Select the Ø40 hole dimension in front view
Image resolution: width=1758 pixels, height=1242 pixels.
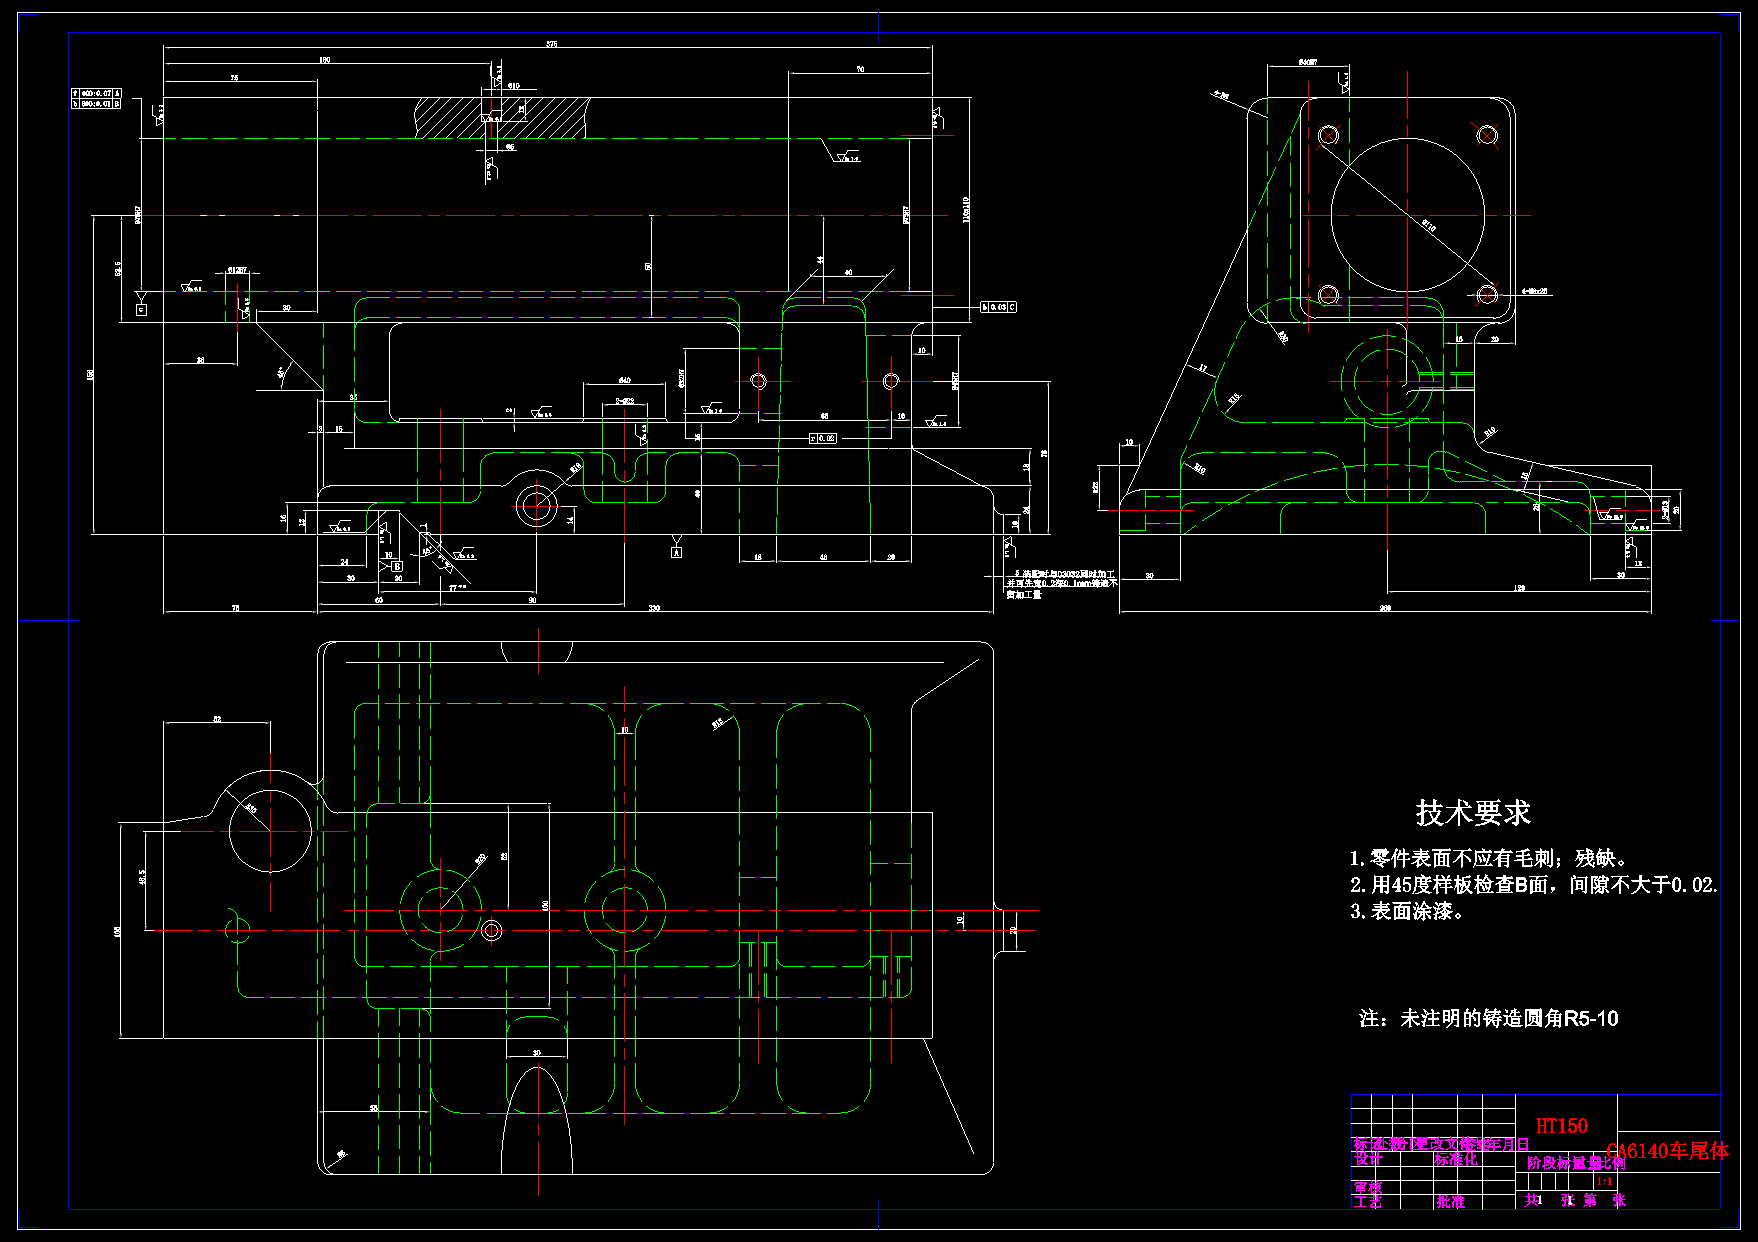coord(627,379)
